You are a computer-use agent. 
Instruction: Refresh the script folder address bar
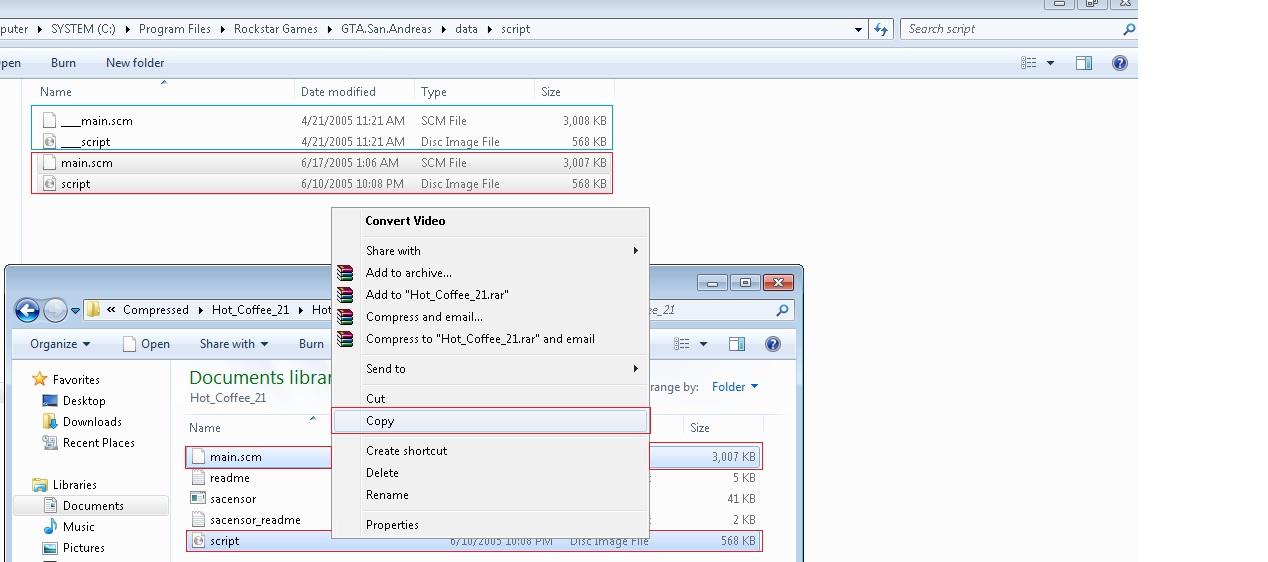(880, 29)
